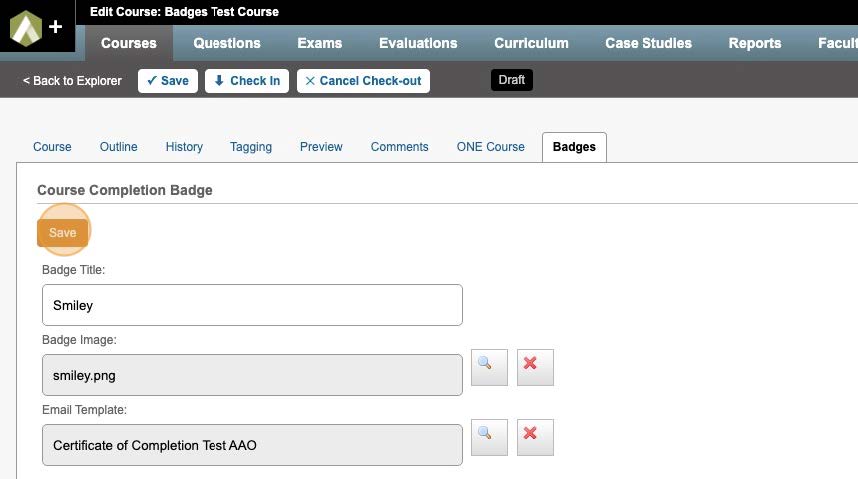Screen dimensions: 858x479
Task: Remove the smiley.png badge image
Action: (x=535, y=367)
